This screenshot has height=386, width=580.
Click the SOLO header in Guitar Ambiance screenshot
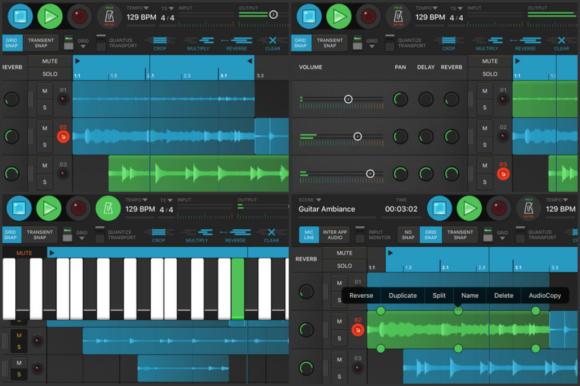click(344, 266)
